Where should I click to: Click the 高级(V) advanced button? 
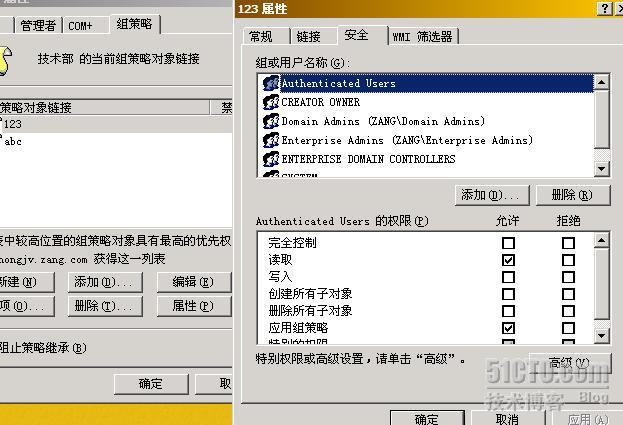(569, 363)
